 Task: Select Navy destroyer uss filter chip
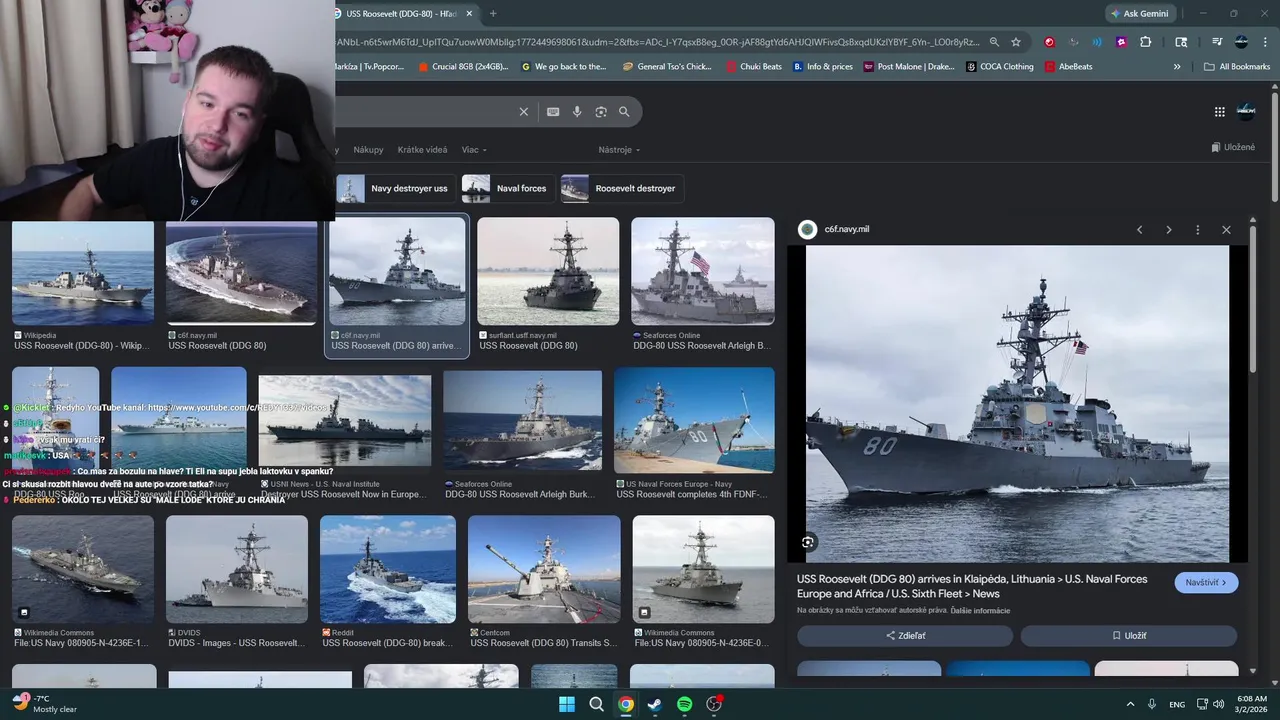(396, 188)
